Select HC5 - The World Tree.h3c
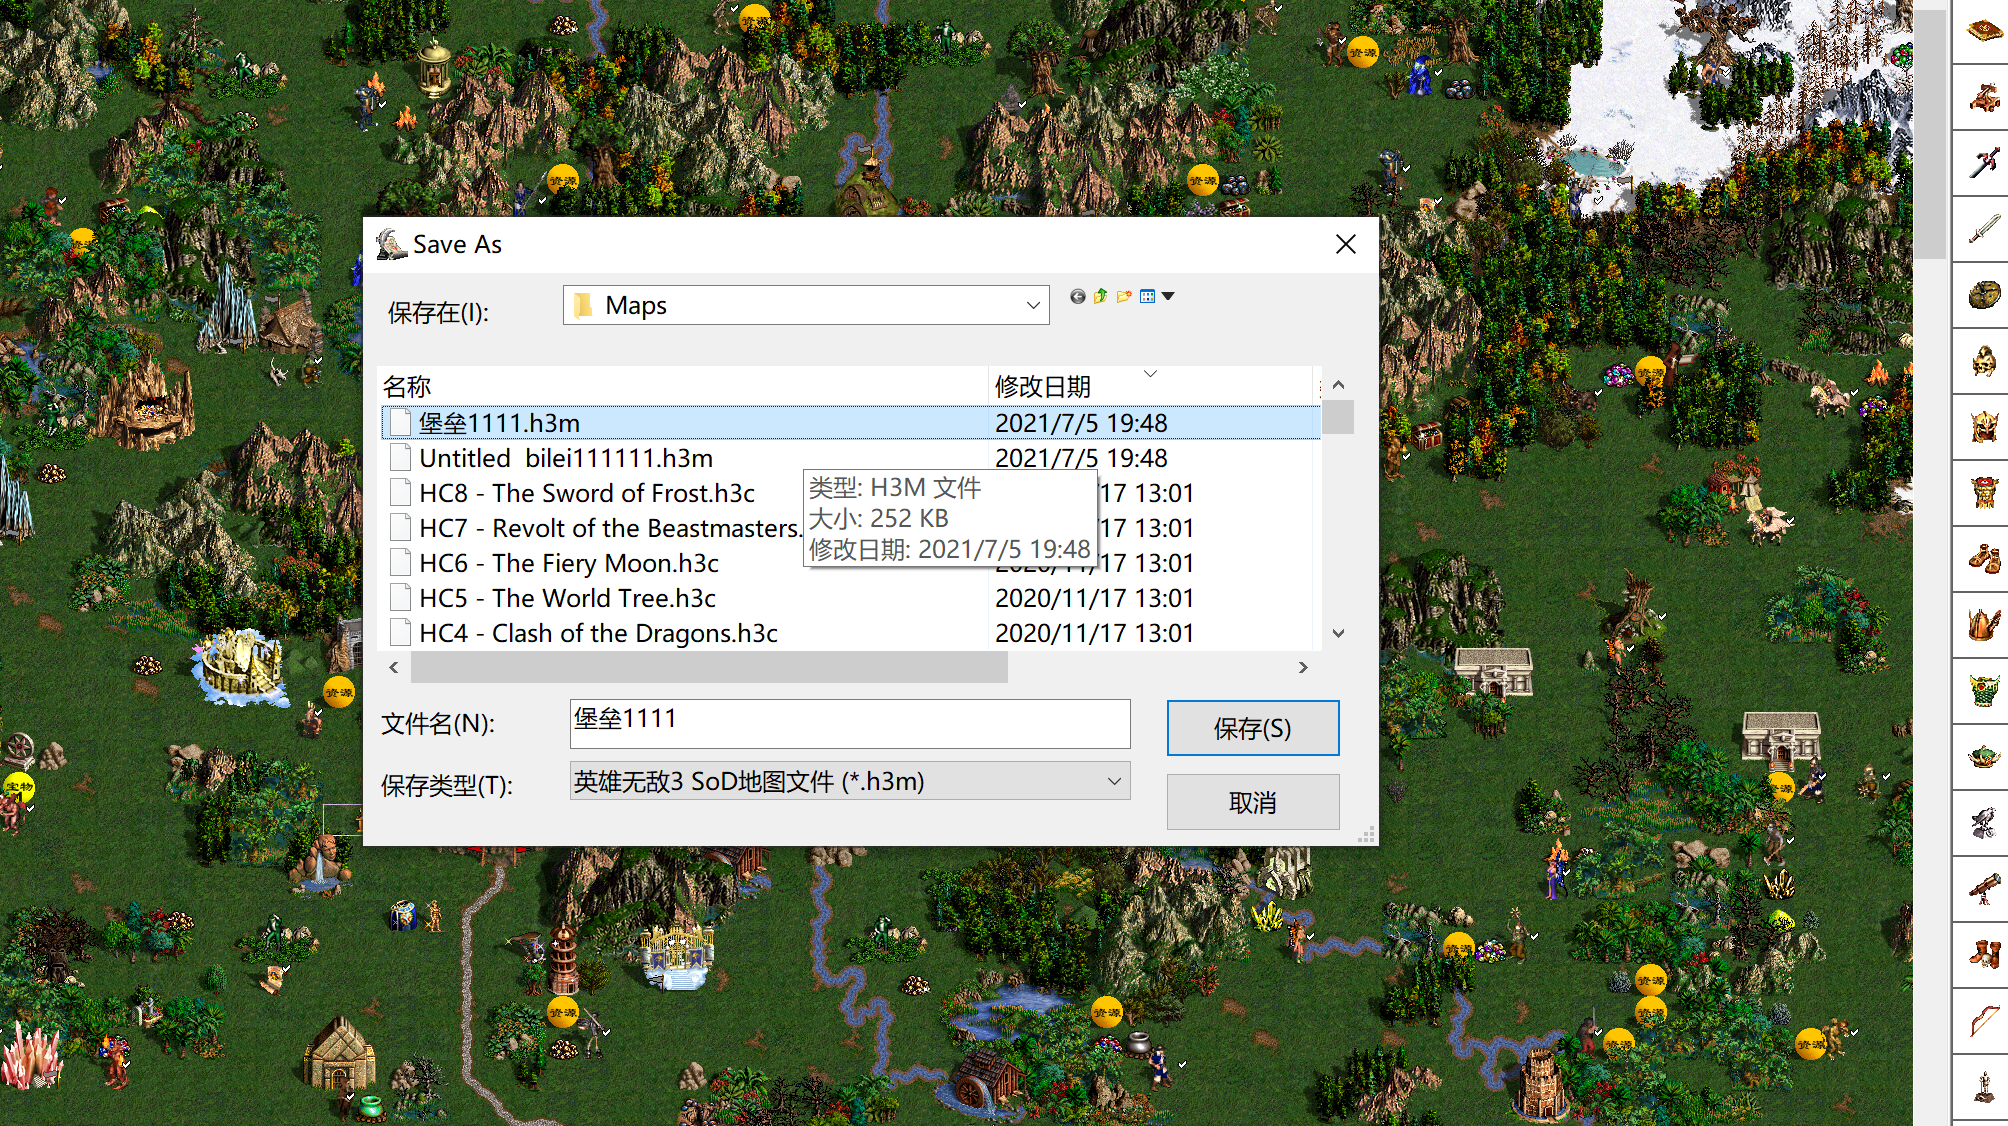The width and height of the screenshot is (2008, 1126). (567, 598)
